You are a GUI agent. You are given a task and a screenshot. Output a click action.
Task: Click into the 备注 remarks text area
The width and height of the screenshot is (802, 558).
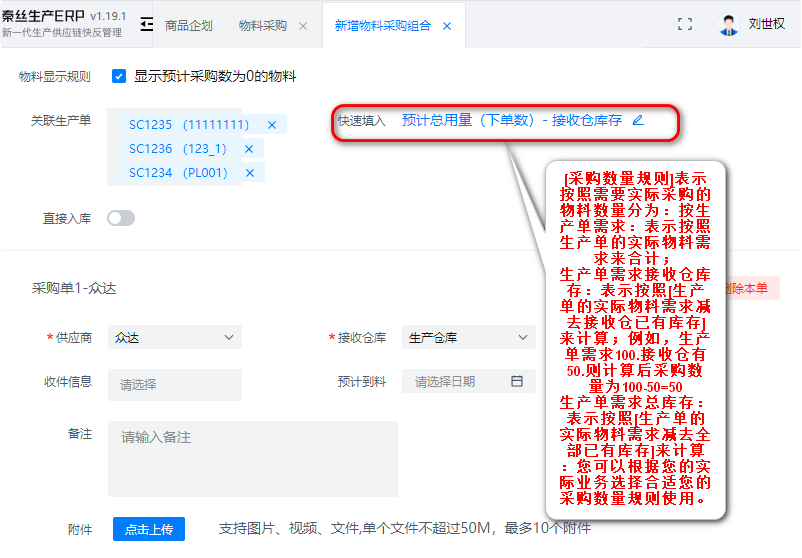pos(252,458)
